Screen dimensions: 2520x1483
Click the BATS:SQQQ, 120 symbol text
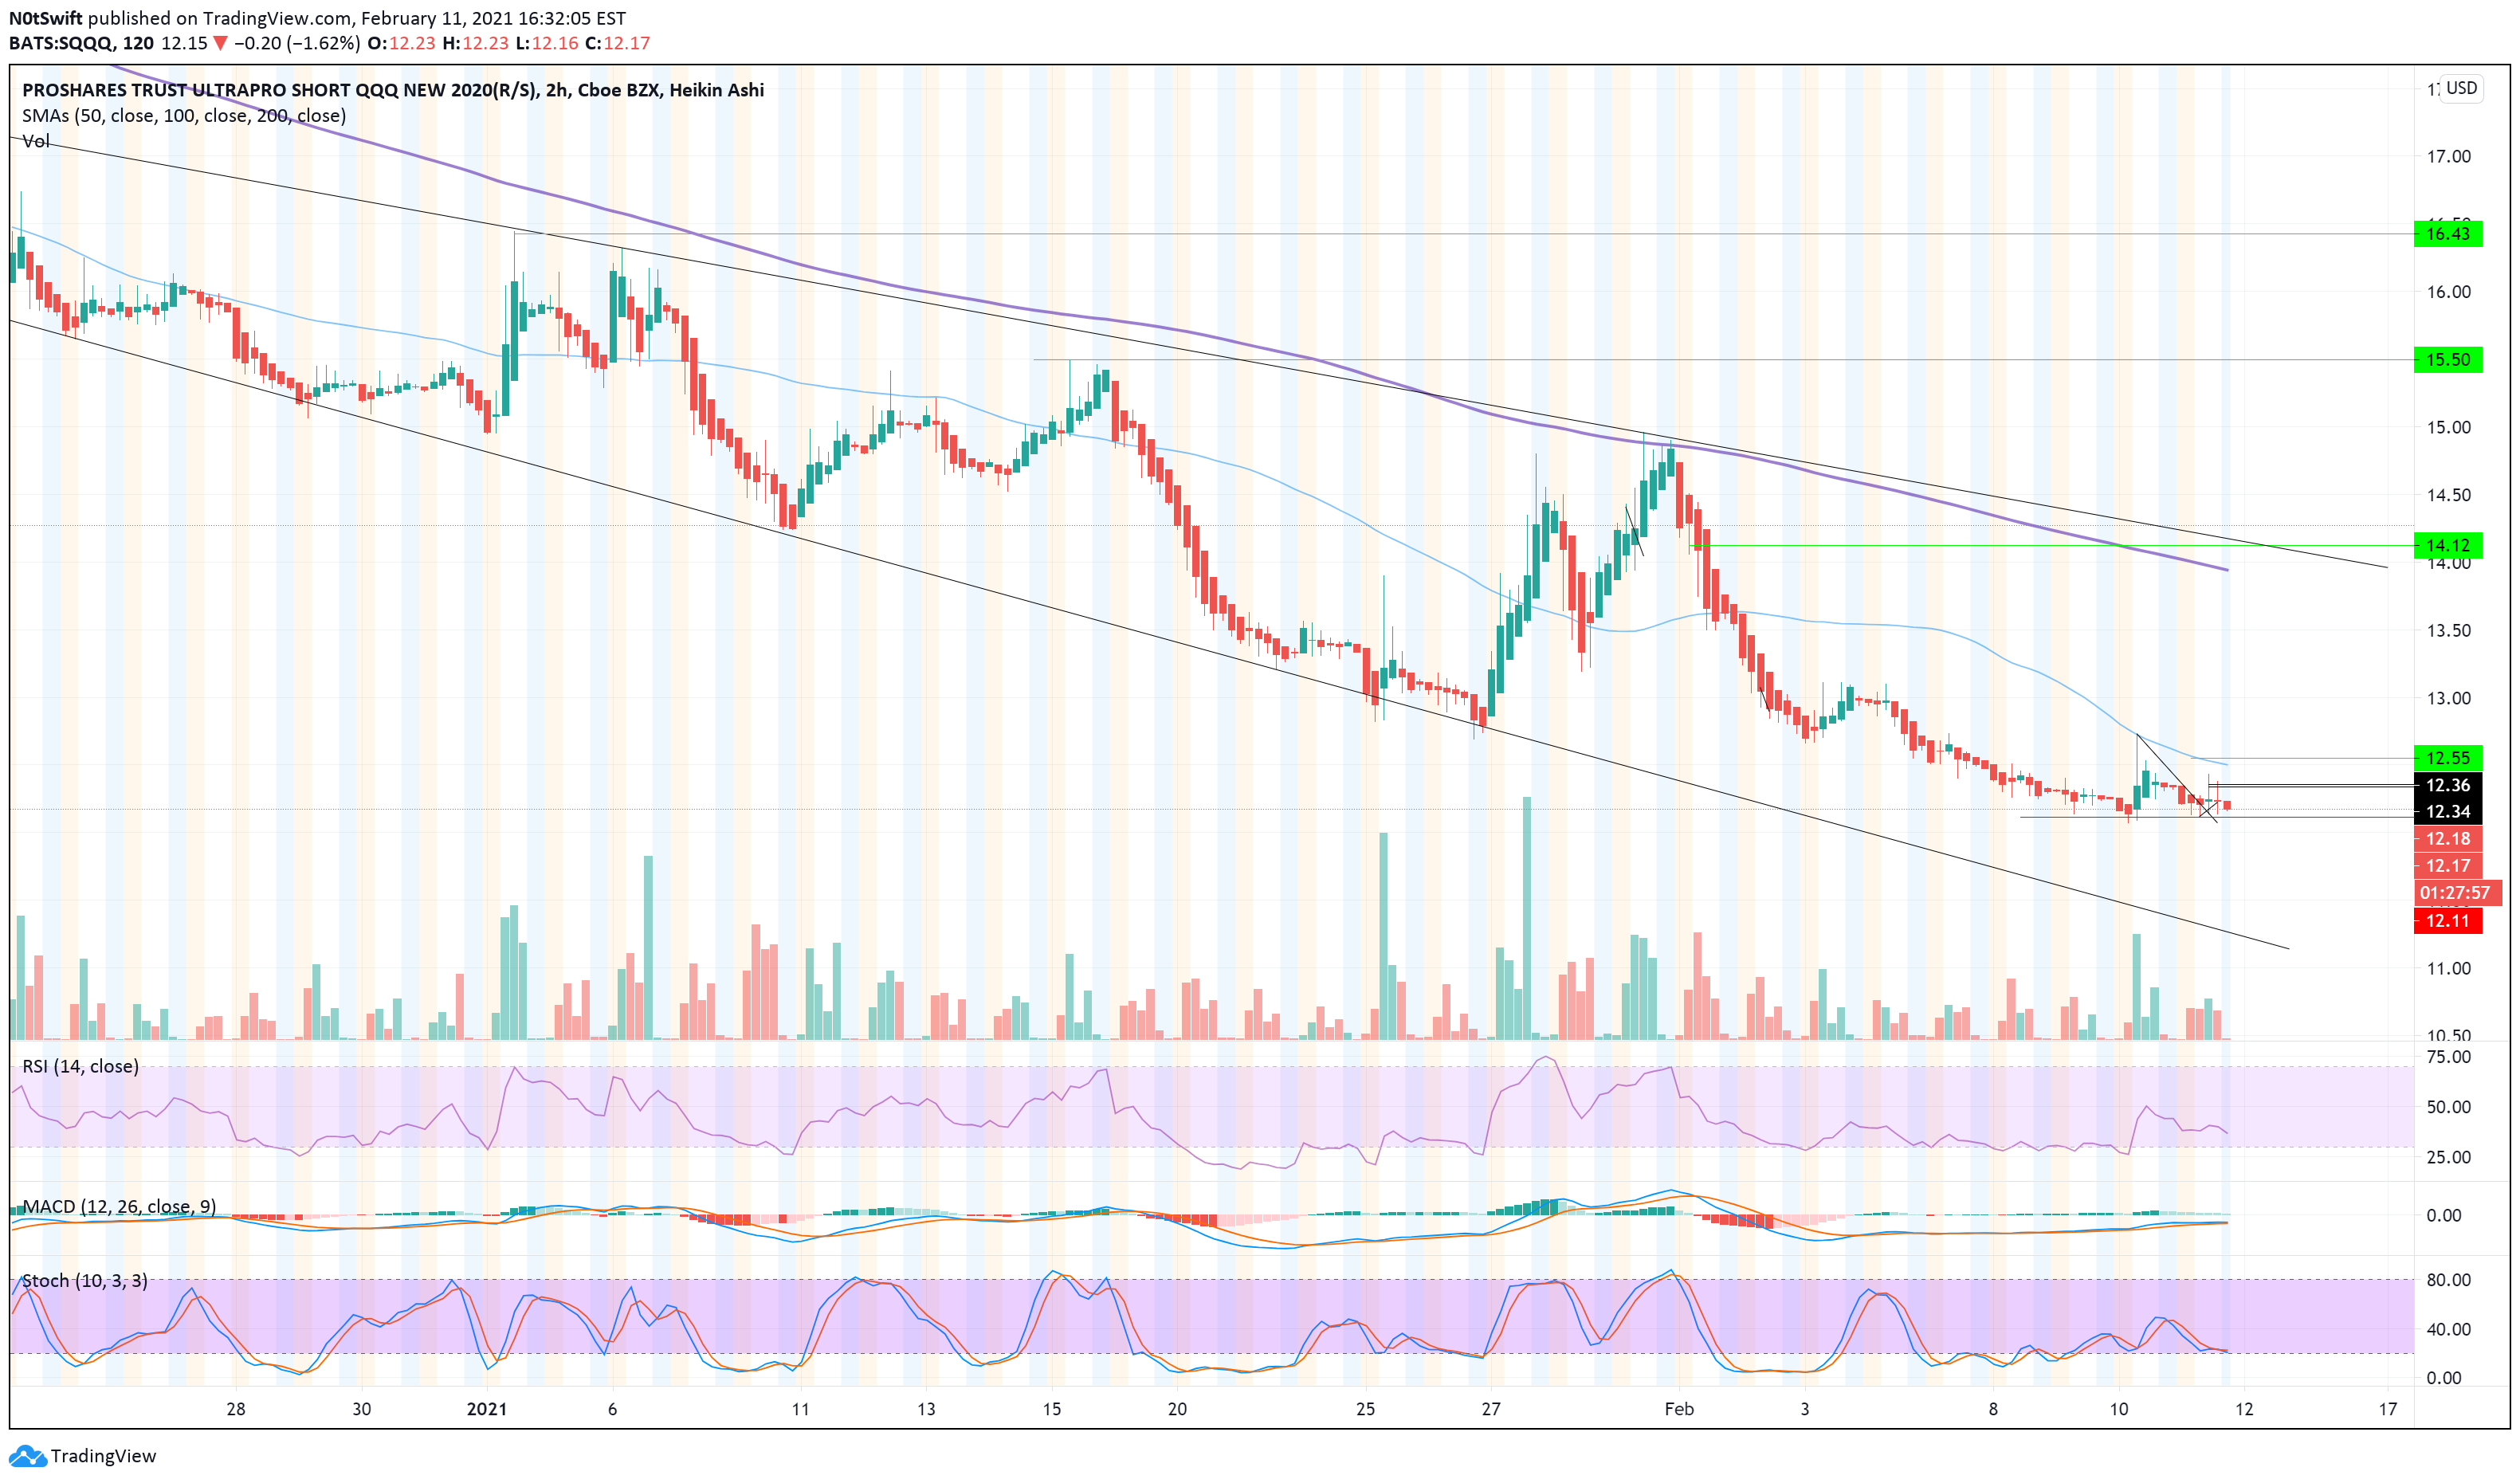tap(81, 43)
